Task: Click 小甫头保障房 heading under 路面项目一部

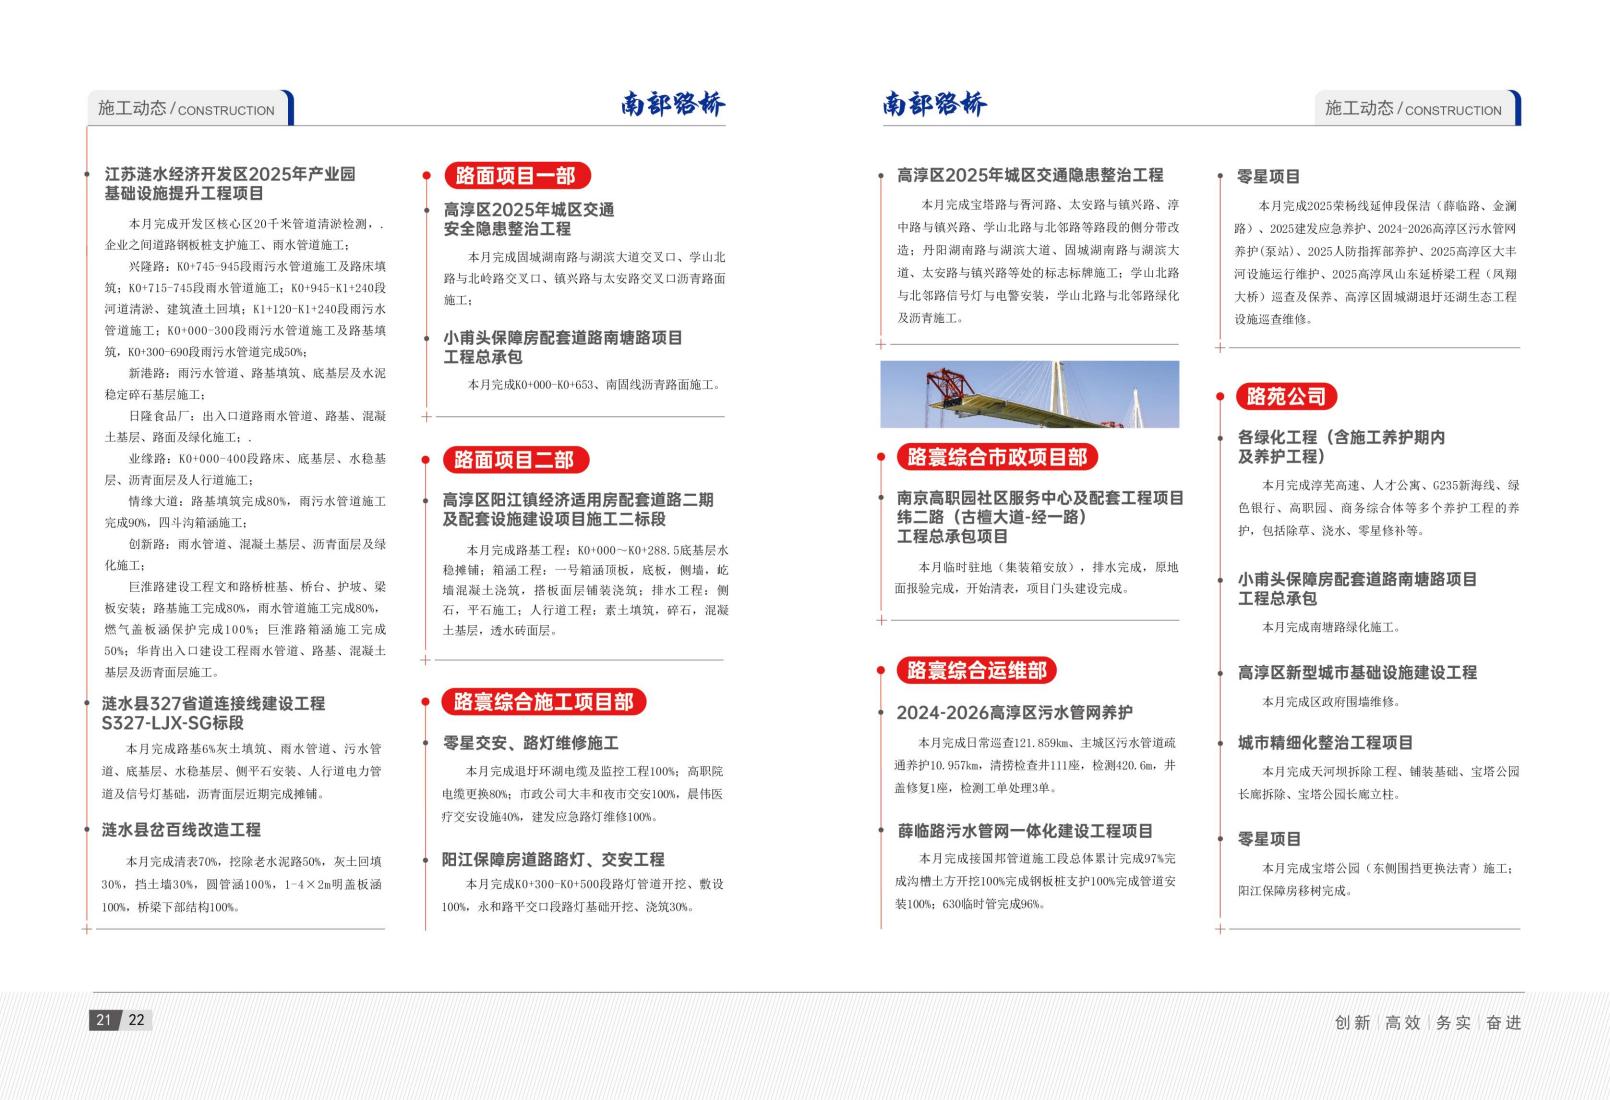Action: (x=563, y=347)
